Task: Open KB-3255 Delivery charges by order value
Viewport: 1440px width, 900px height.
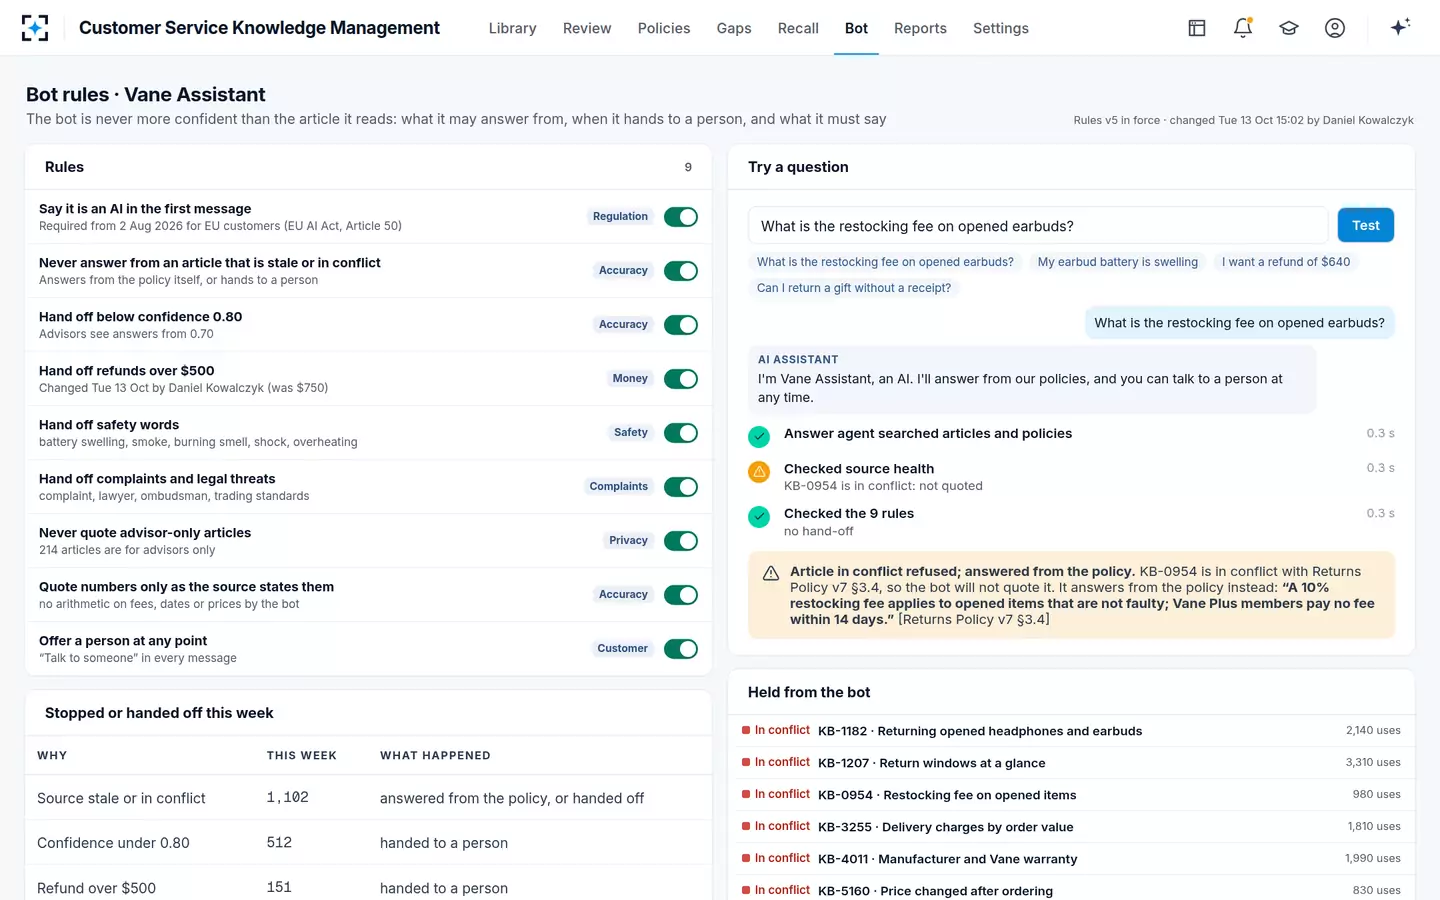Action: (x=1071, y=827)
